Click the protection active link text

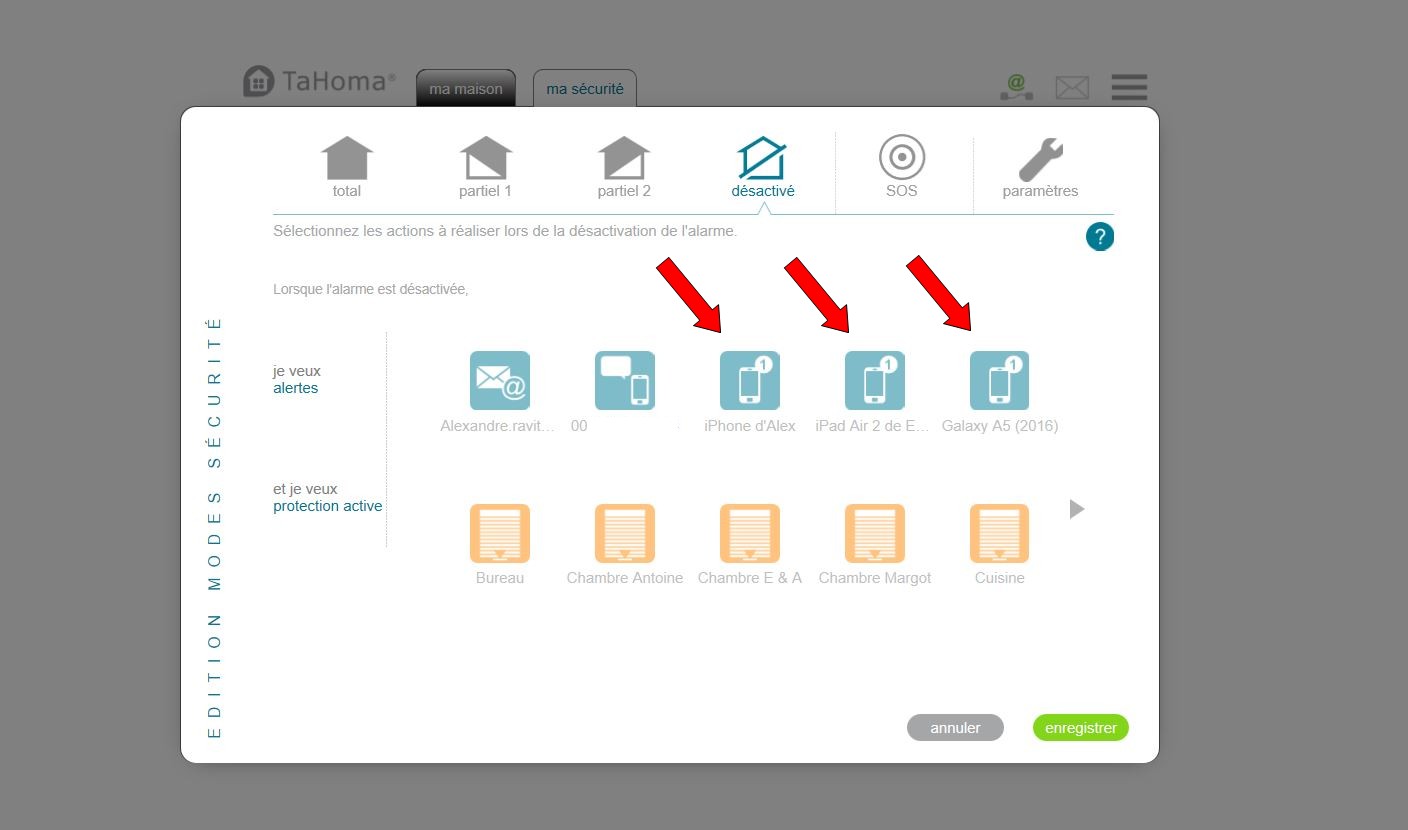[328, 506]
